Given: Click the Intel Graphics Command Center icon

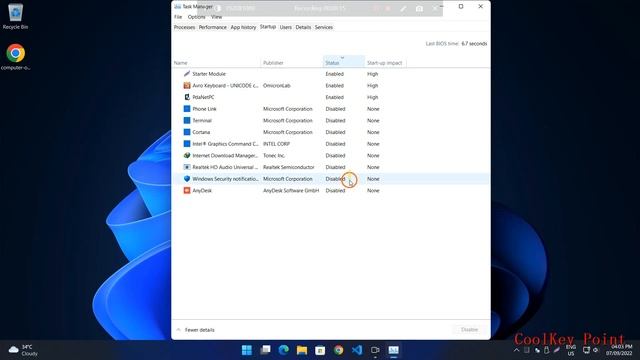Looking at the screenshot, I should click(x=187, y=144).
